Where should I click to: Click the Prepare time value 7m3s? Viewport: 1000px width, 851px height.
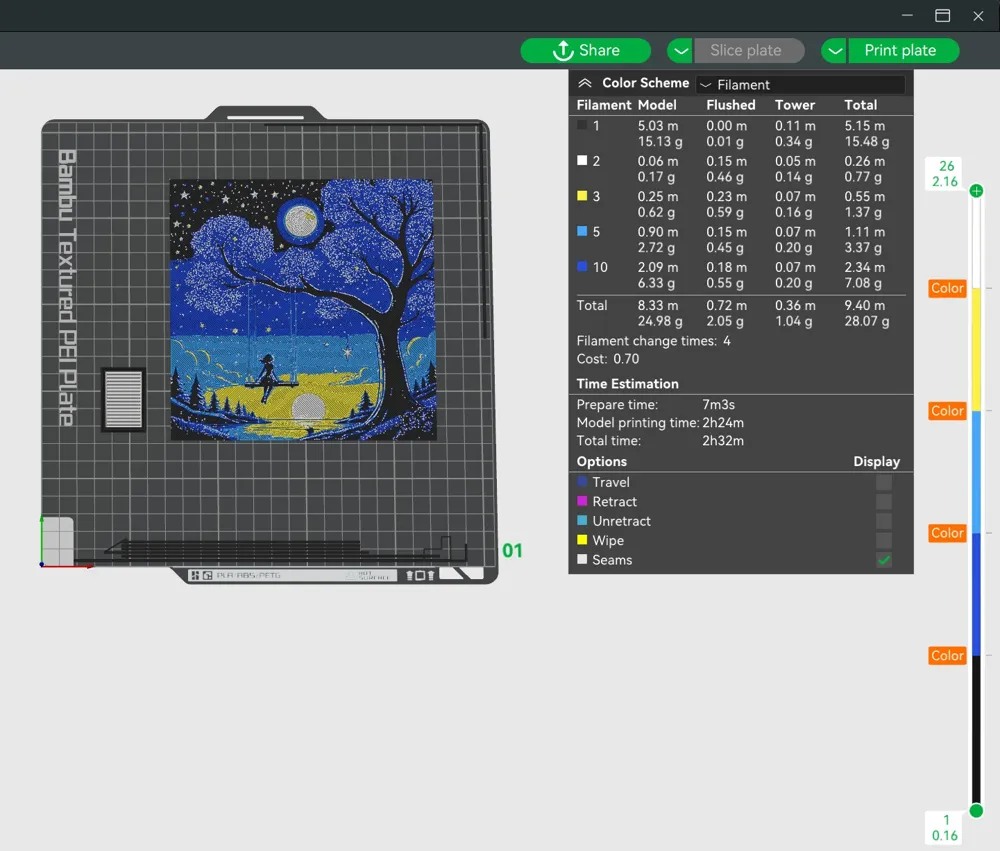pyautogui.click(x=718, y=405)
